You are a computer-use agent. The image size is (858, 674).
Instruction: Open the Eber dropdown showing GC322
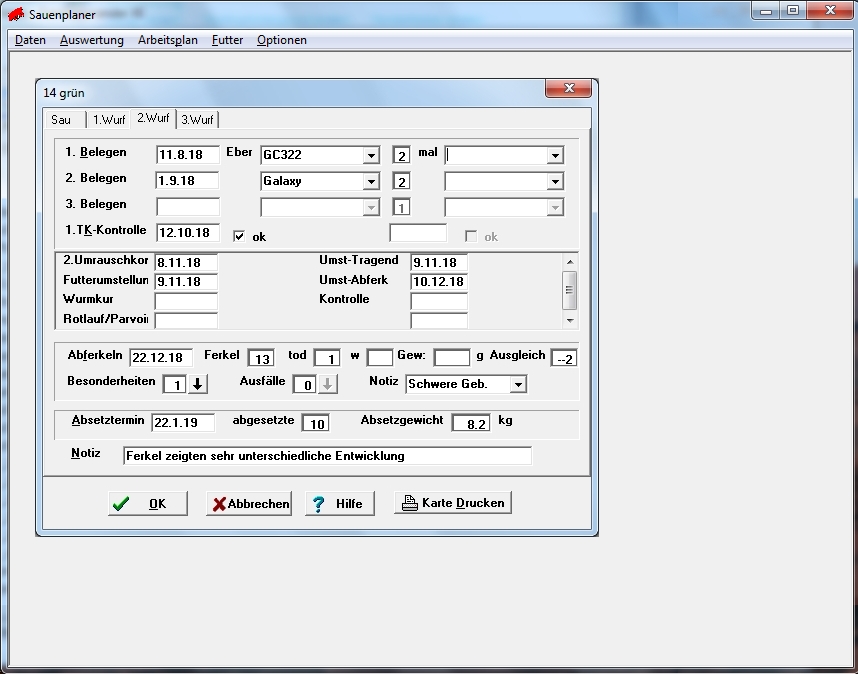tap(371, 155)
